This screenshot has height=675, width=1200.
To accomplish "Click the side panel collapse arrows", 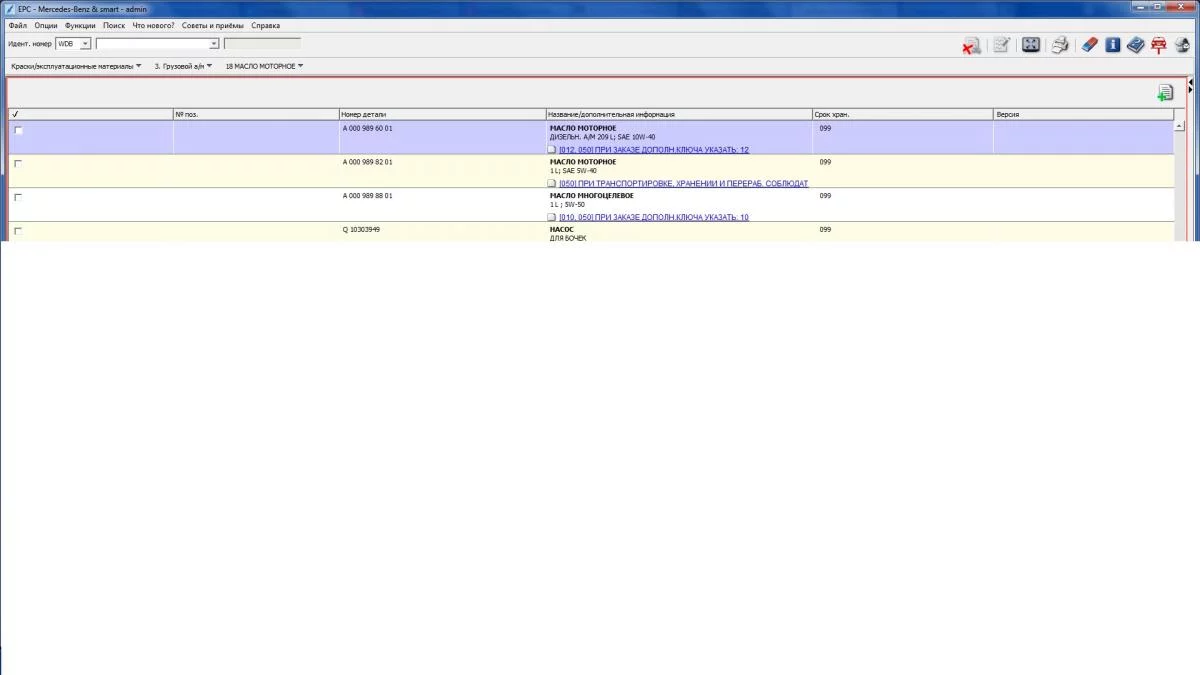I will click(x=1191, y=85).
